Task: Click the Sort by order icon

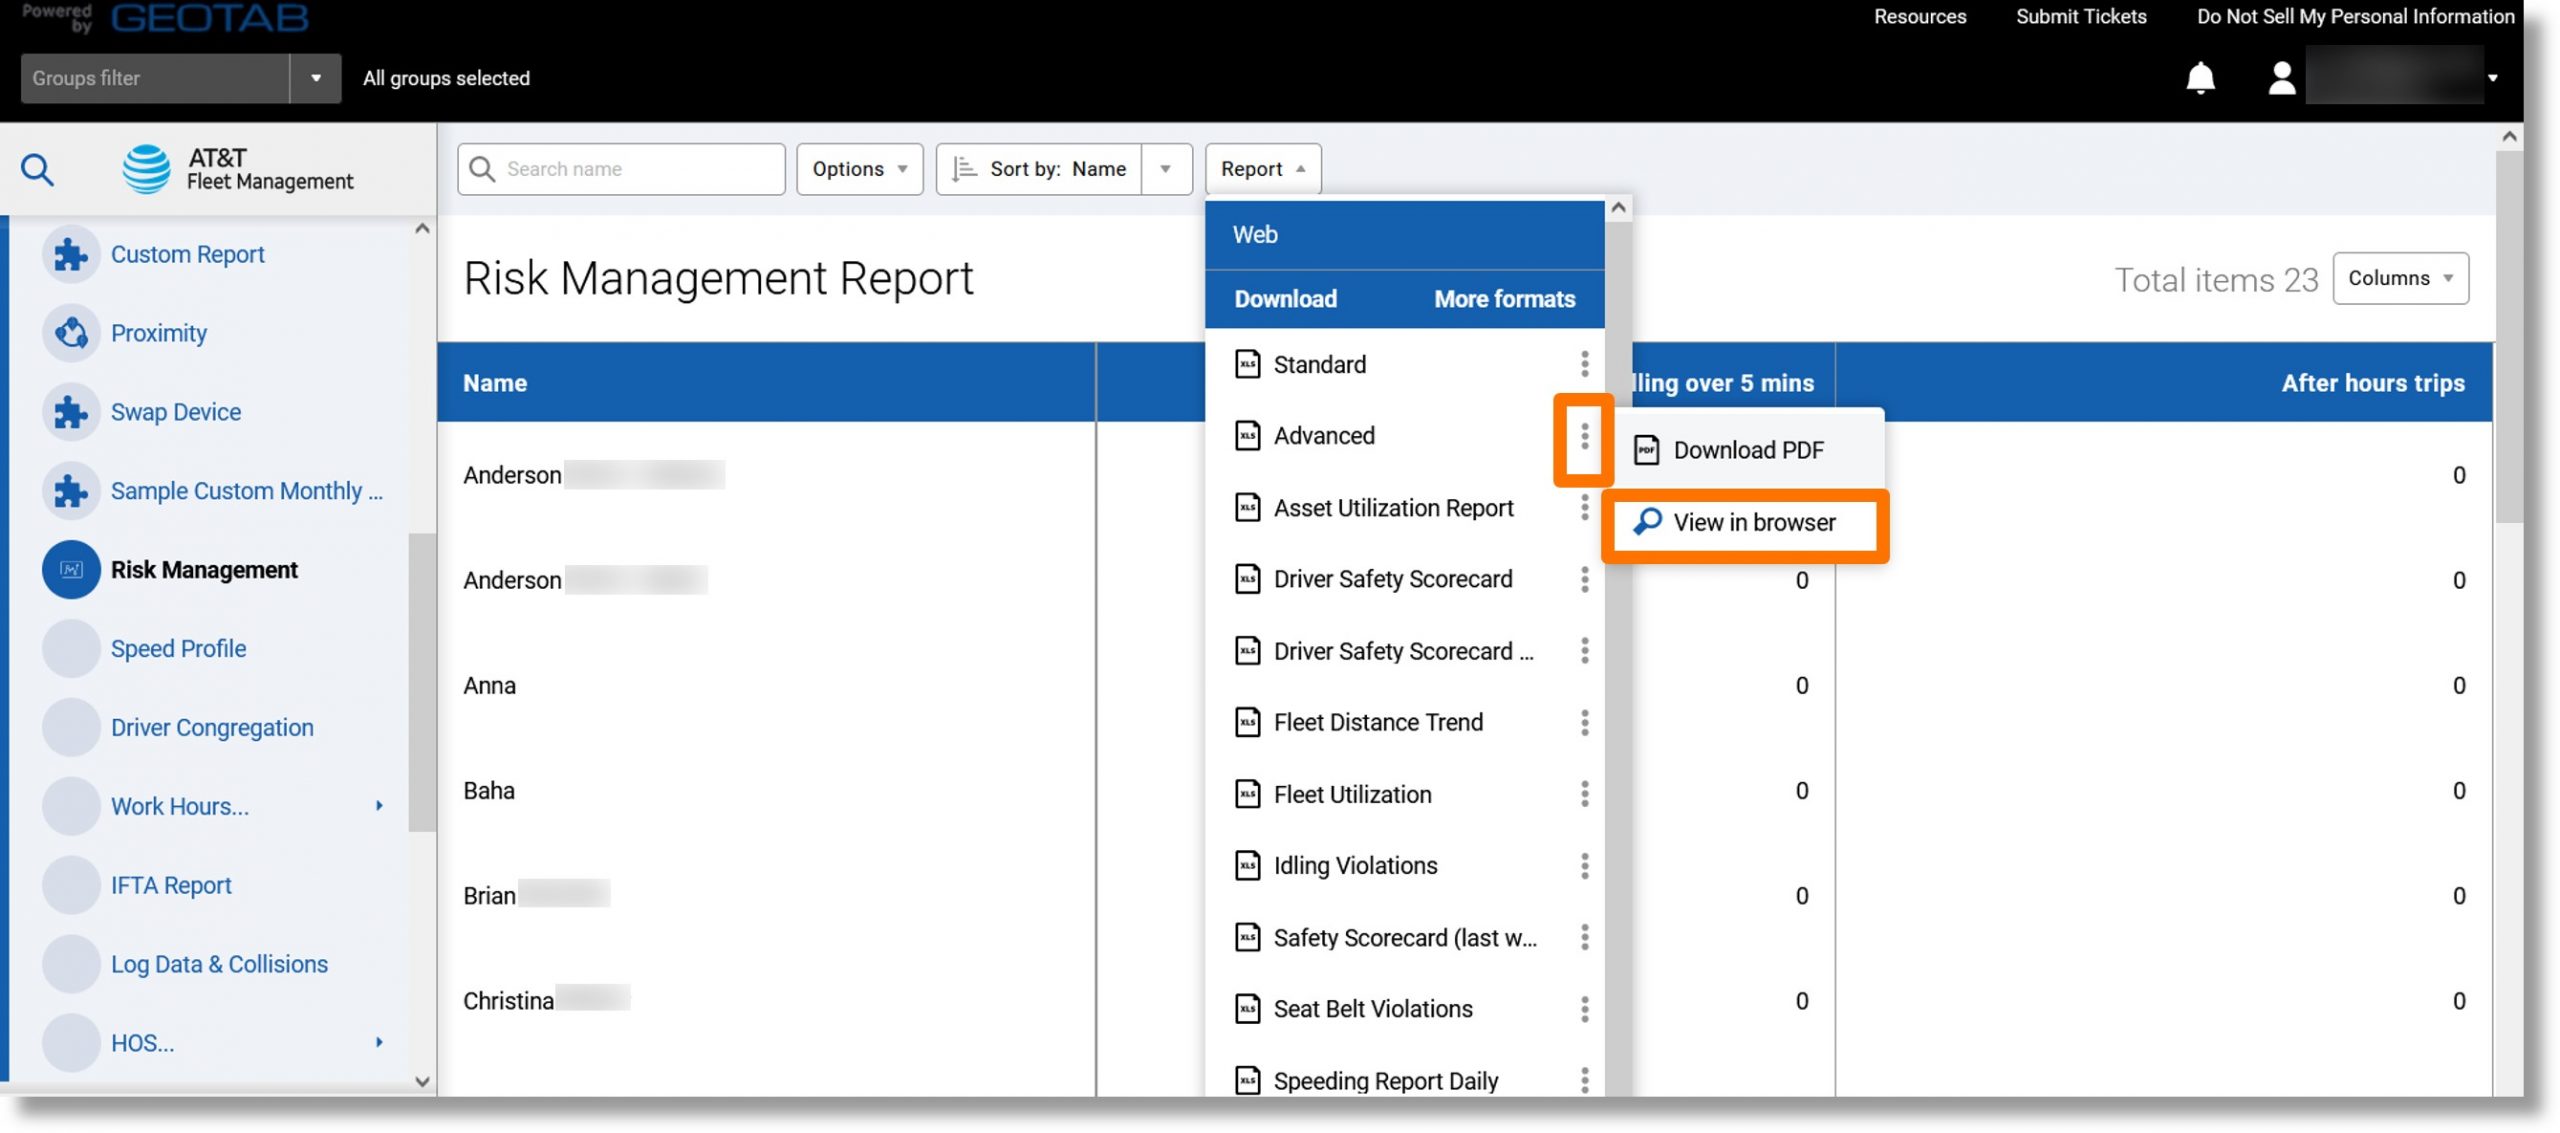Action: click(963, 169)
